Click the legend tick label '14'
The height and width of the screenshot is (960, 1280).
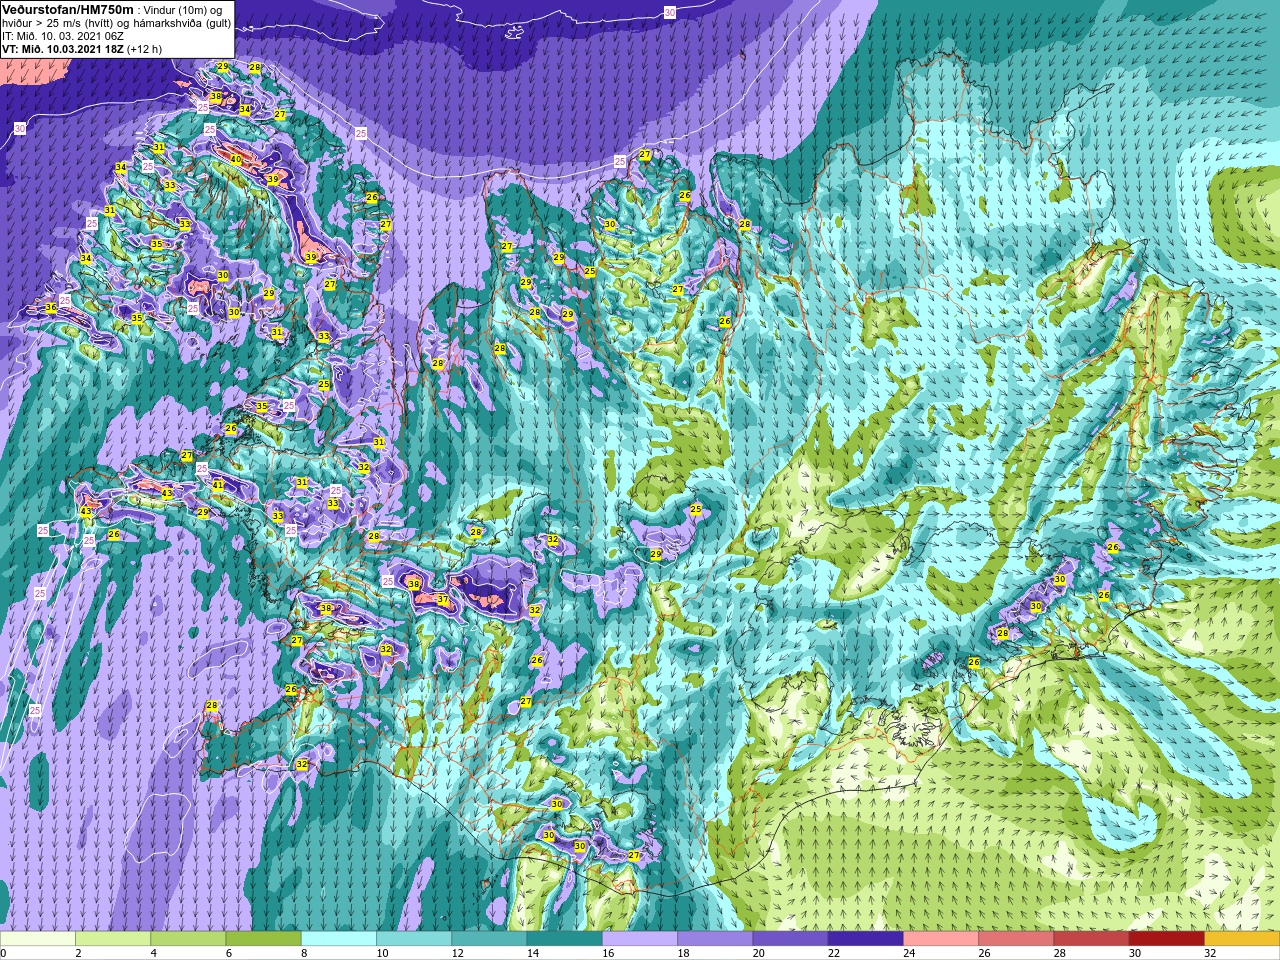point(533,953)
